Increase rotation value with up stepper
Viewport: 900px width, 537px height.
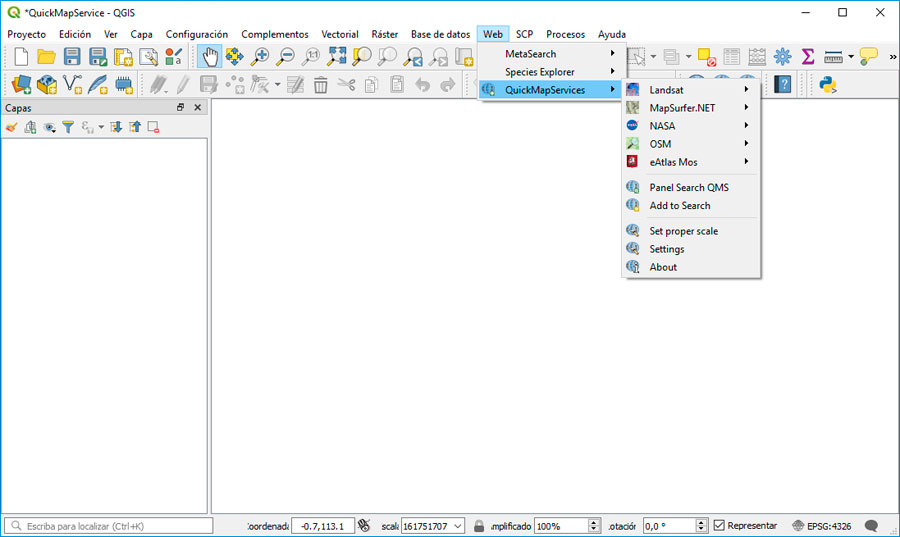tap(701, 522)
